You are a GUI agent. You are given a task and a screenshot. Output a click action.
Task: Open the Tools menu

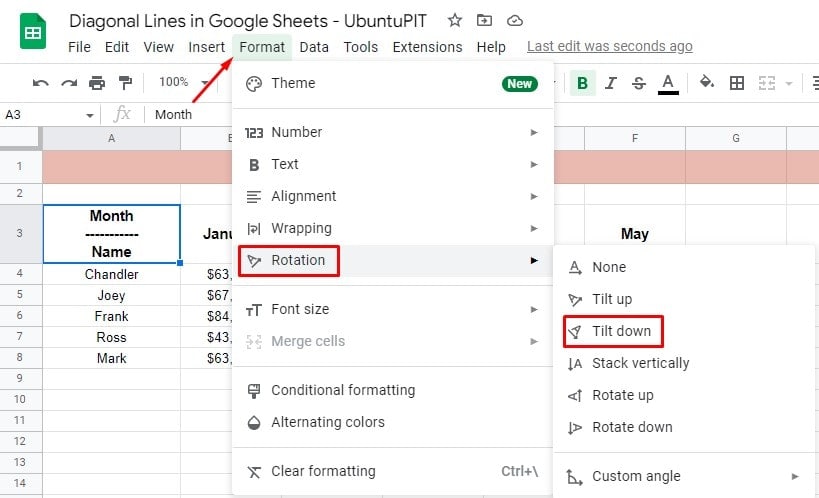point(360,47)
